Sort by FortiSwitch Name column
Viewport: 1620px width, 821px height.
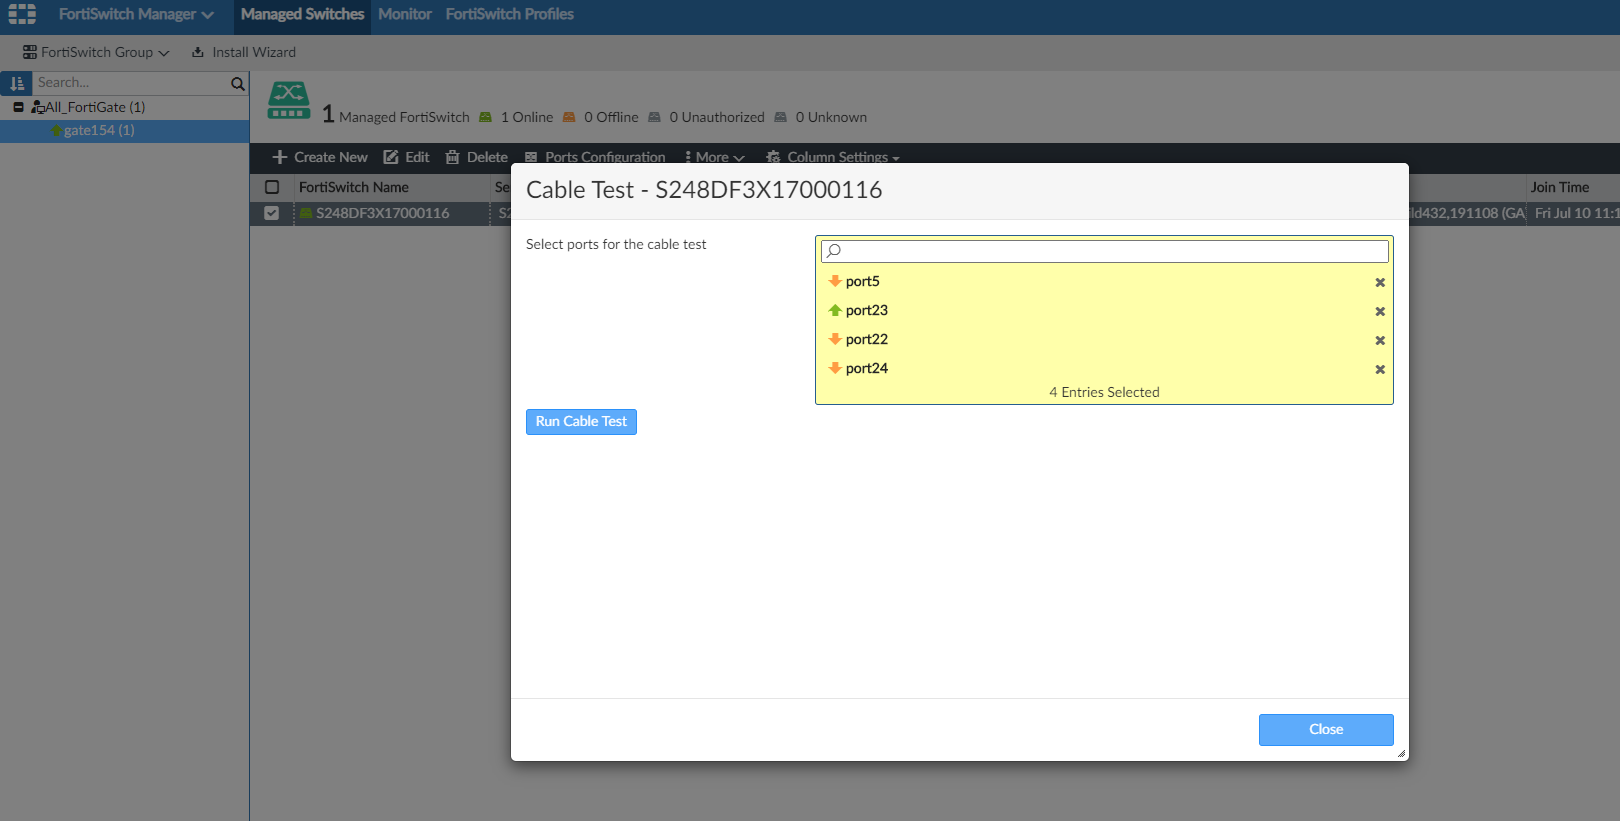click(x=354, y=187)
